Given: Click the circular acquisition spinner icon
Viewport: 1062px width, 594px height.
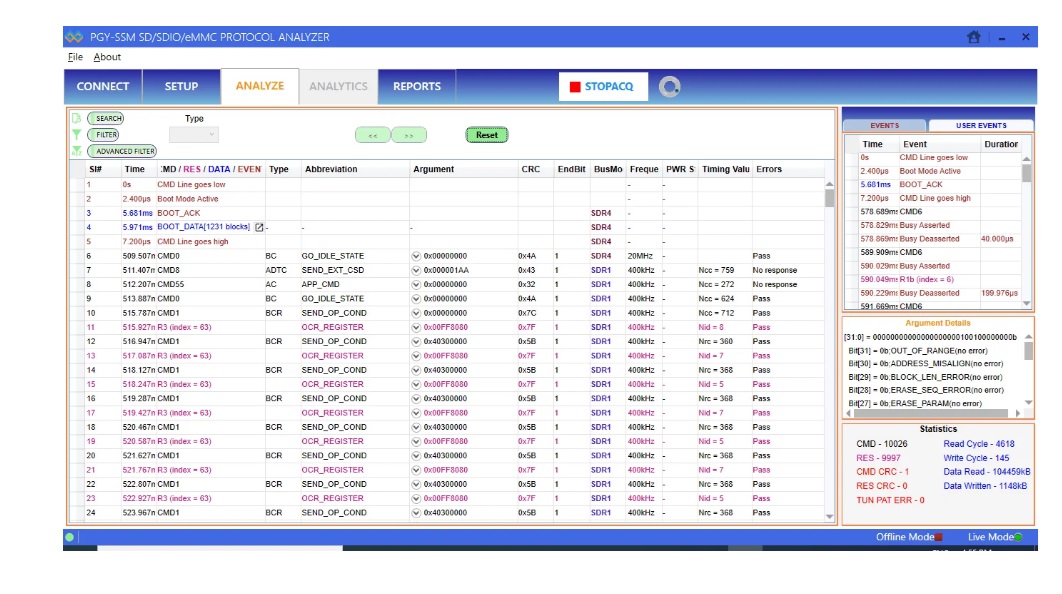Looking at the screenshot, I should tap(669, 87).
